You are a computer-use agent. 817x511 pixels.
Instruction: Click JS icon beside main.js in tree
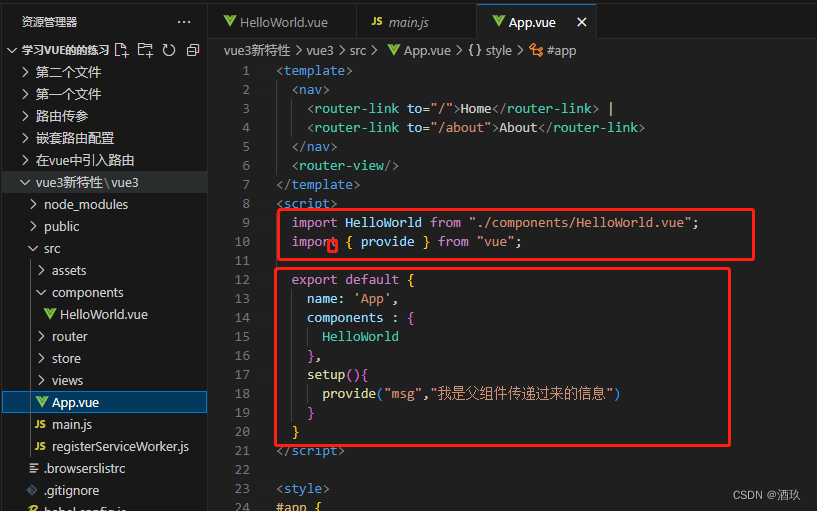(41, 425)
